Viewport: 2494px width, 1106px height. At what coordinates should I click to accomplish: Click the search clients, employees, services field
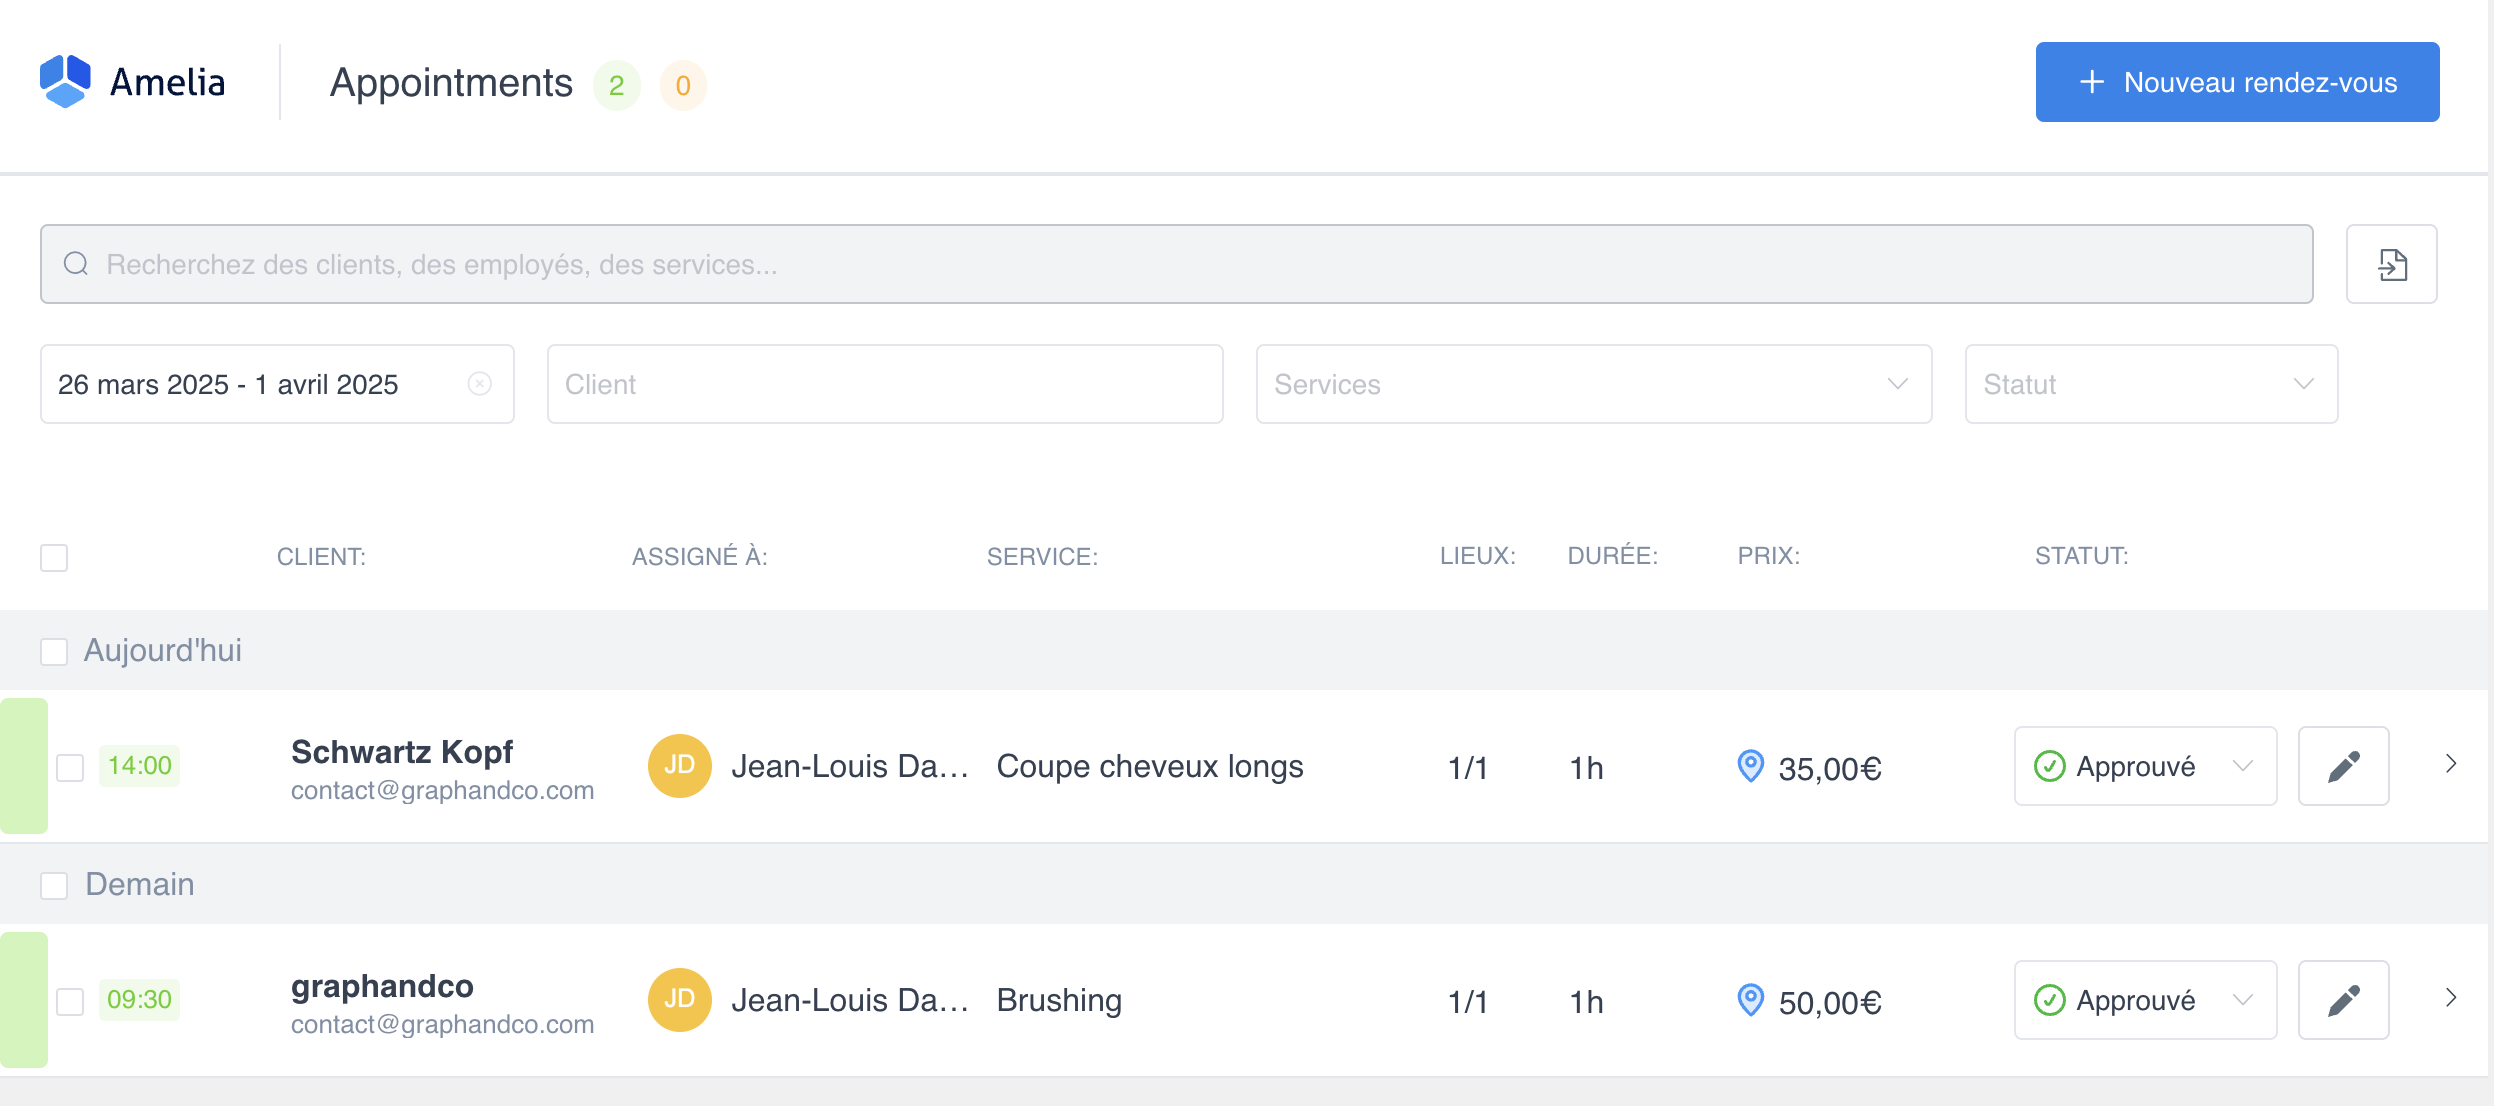point(1176,265)
